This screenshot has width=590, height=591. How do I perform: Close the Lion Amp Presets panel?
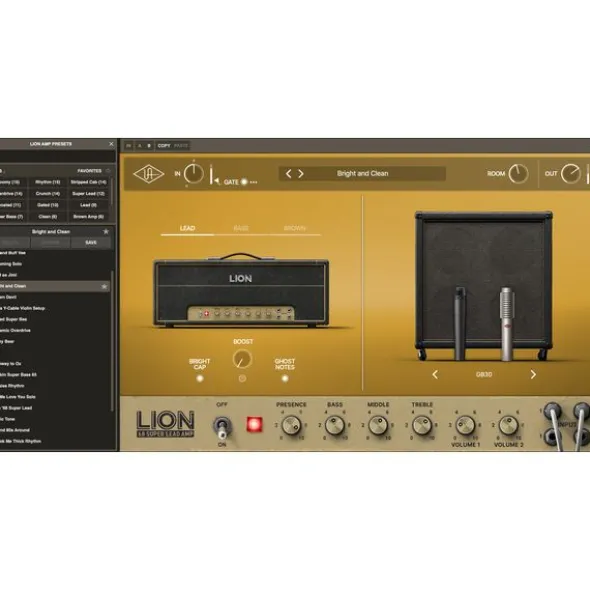tap(111, 144)
